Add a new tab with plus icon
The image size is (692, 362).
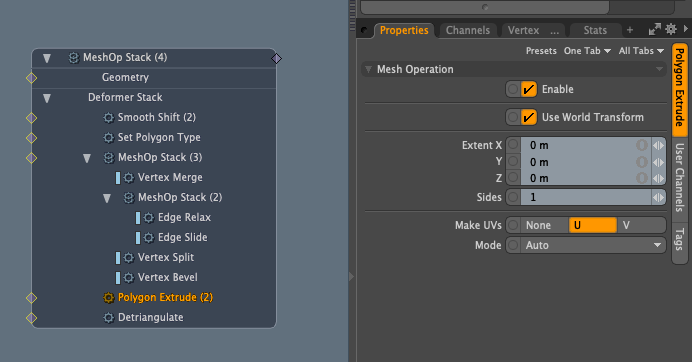point(630,30)
